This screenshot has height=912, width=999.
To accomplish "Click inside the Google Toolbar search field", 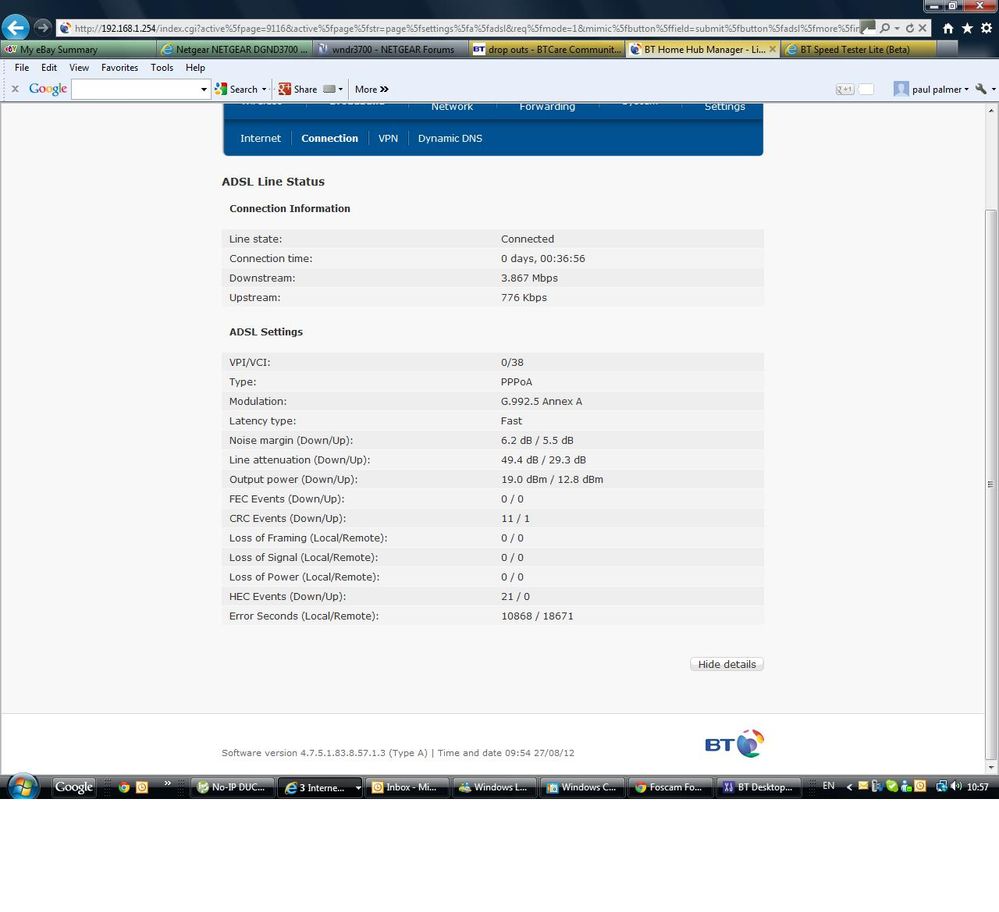I will 136,89.
